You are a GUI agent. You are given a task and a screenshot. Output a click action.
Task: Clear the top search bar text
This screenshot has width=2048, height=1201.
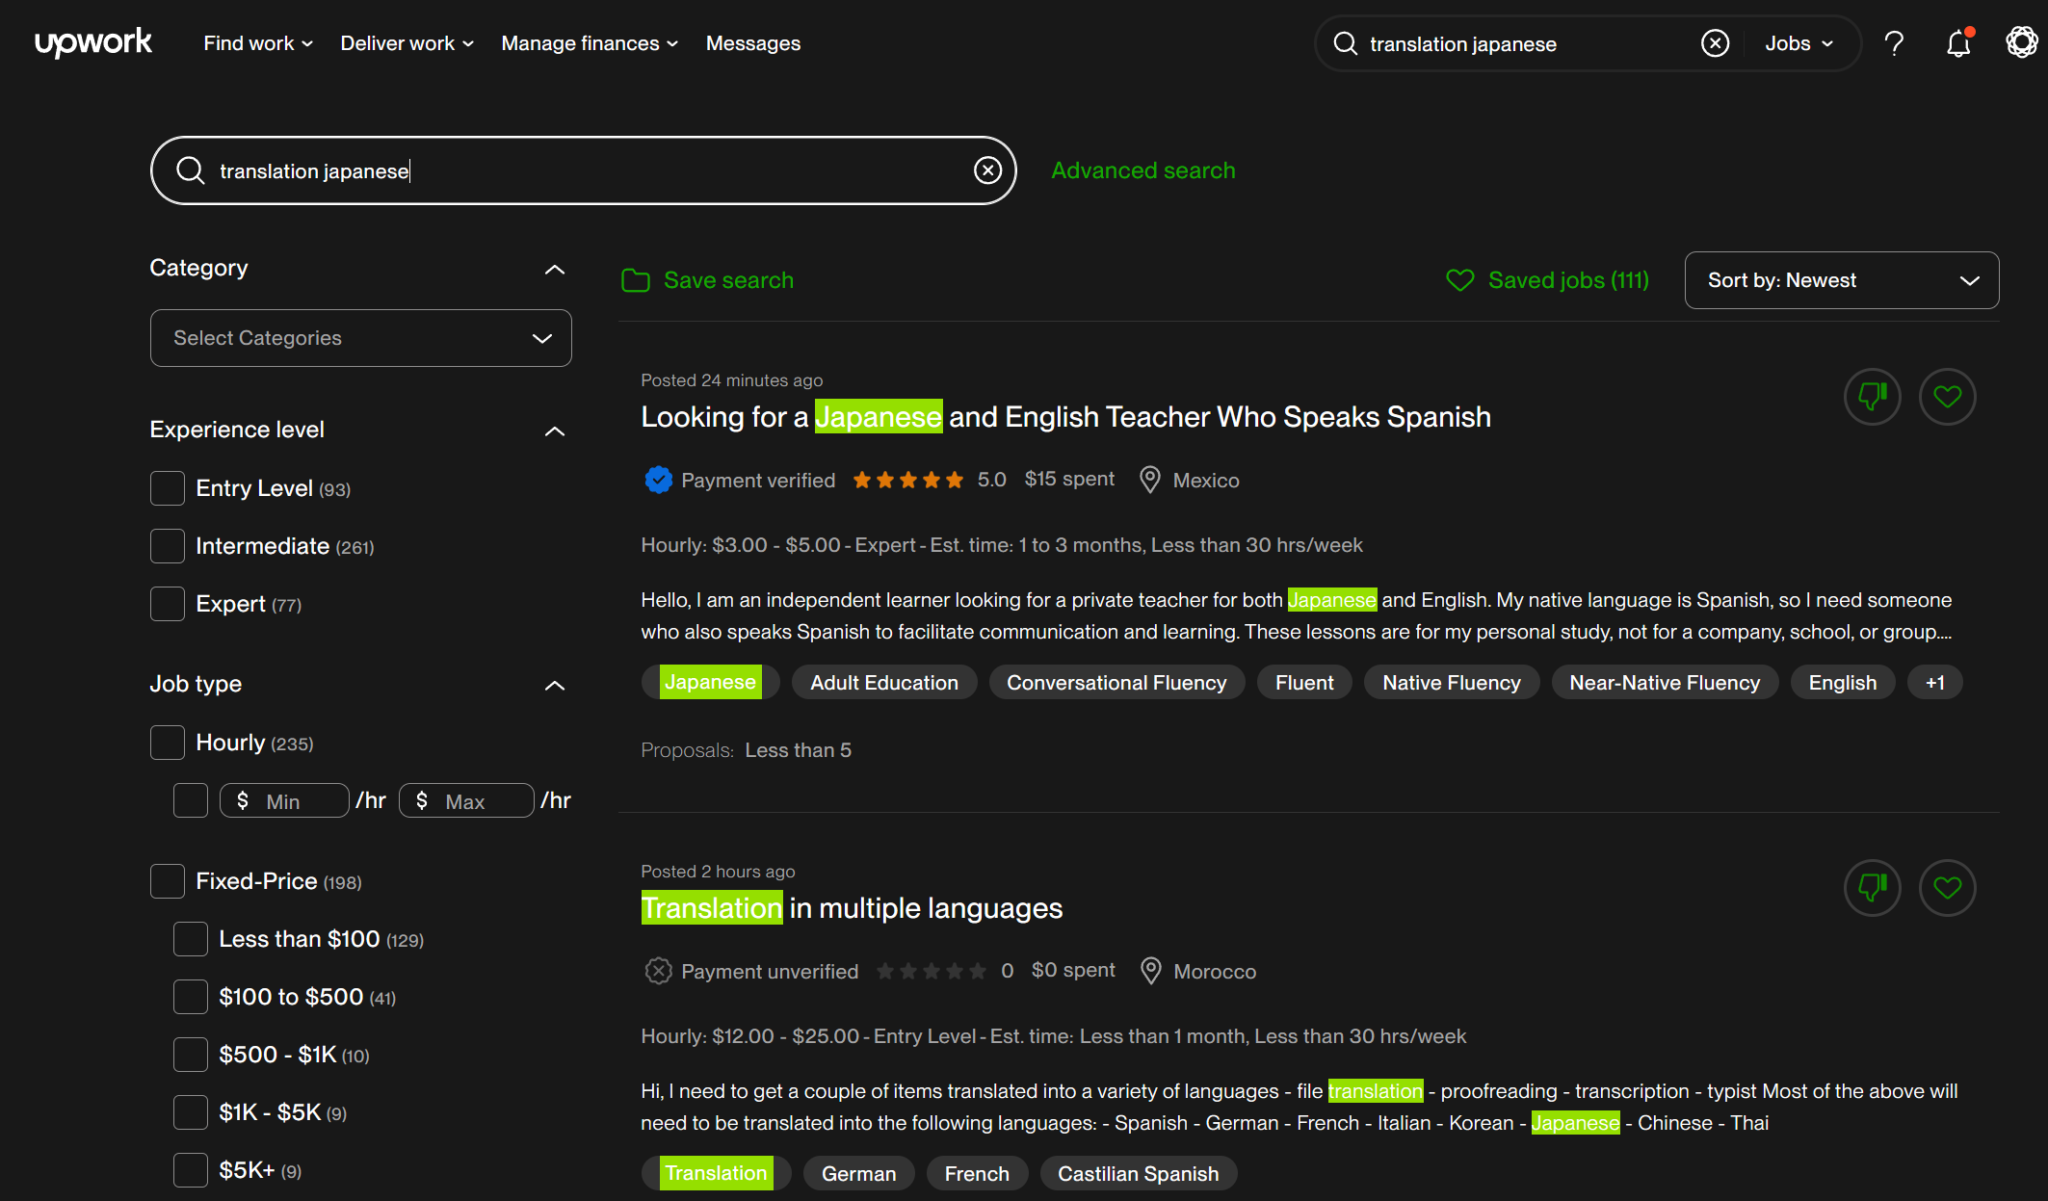point(1715,43)
